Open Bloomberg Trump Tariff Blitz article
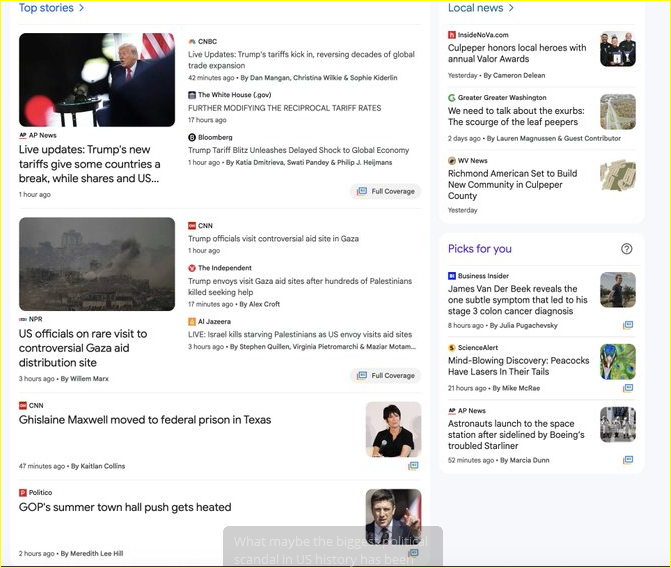Viewport: 671px width, 568px height. pos(298,150)
